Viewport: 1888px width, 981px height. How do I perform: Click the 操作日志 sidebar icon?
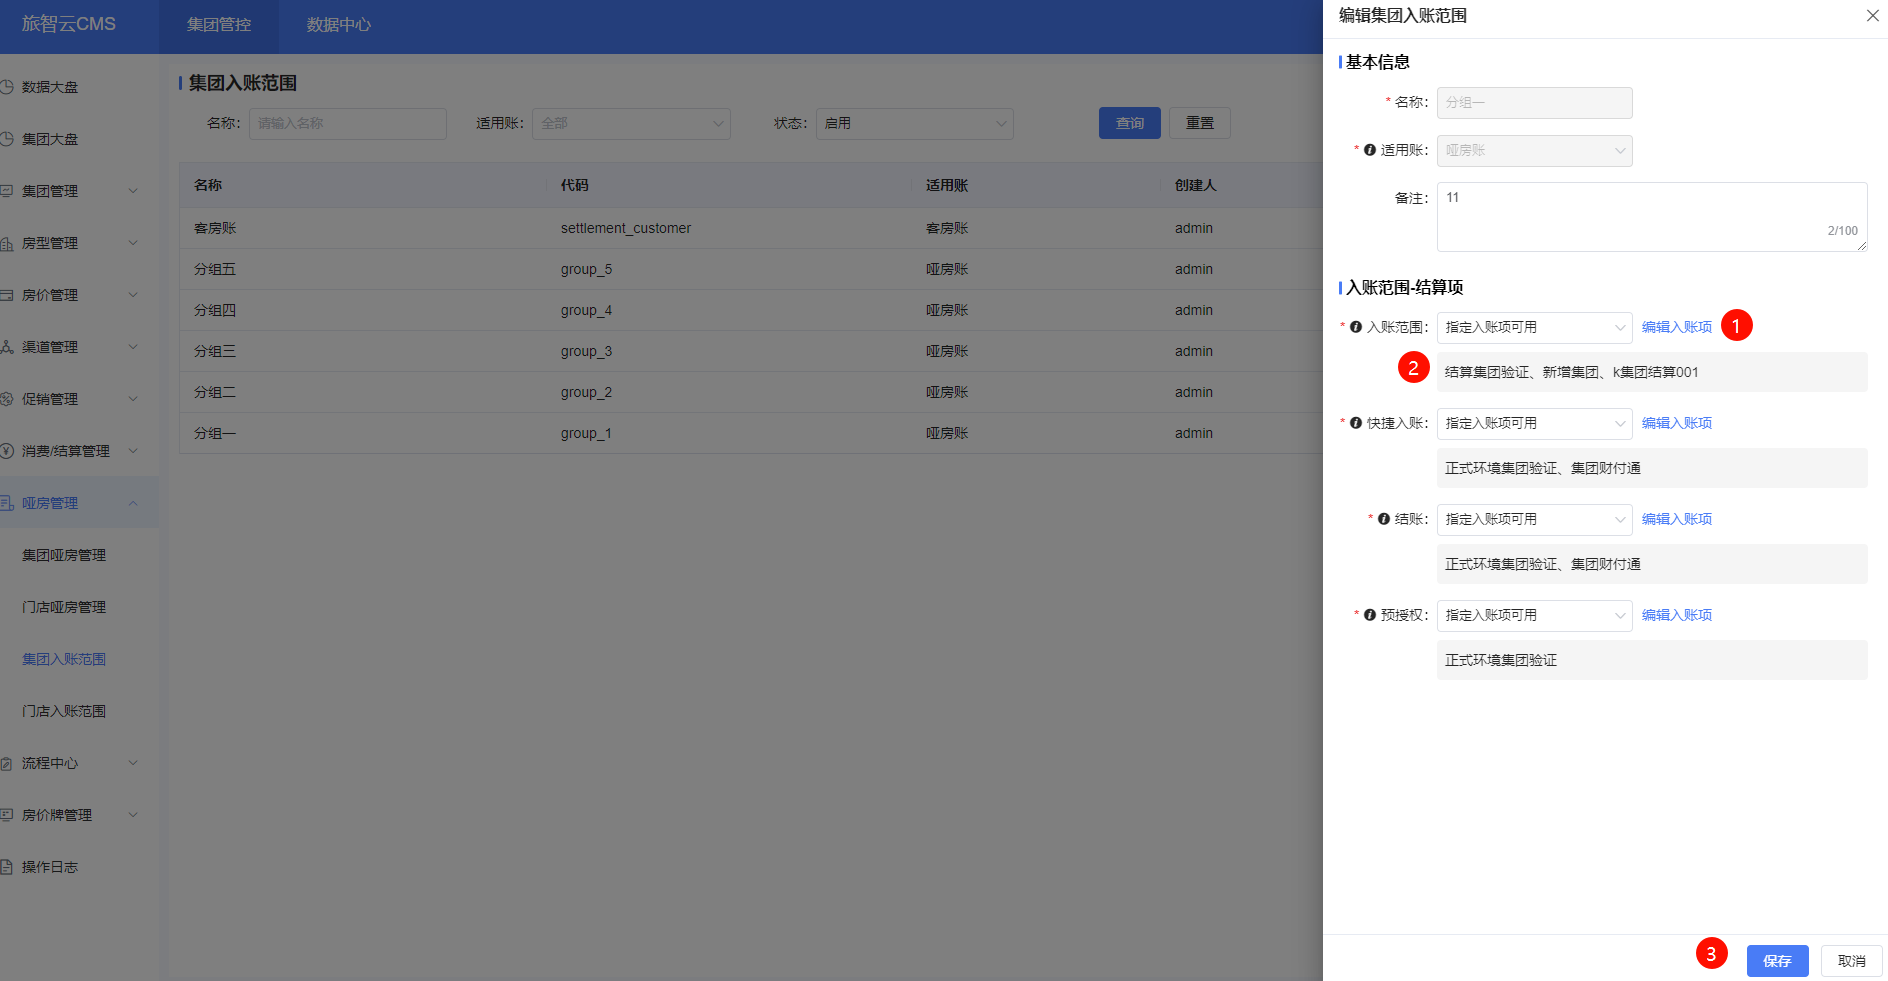pos(6,867)
